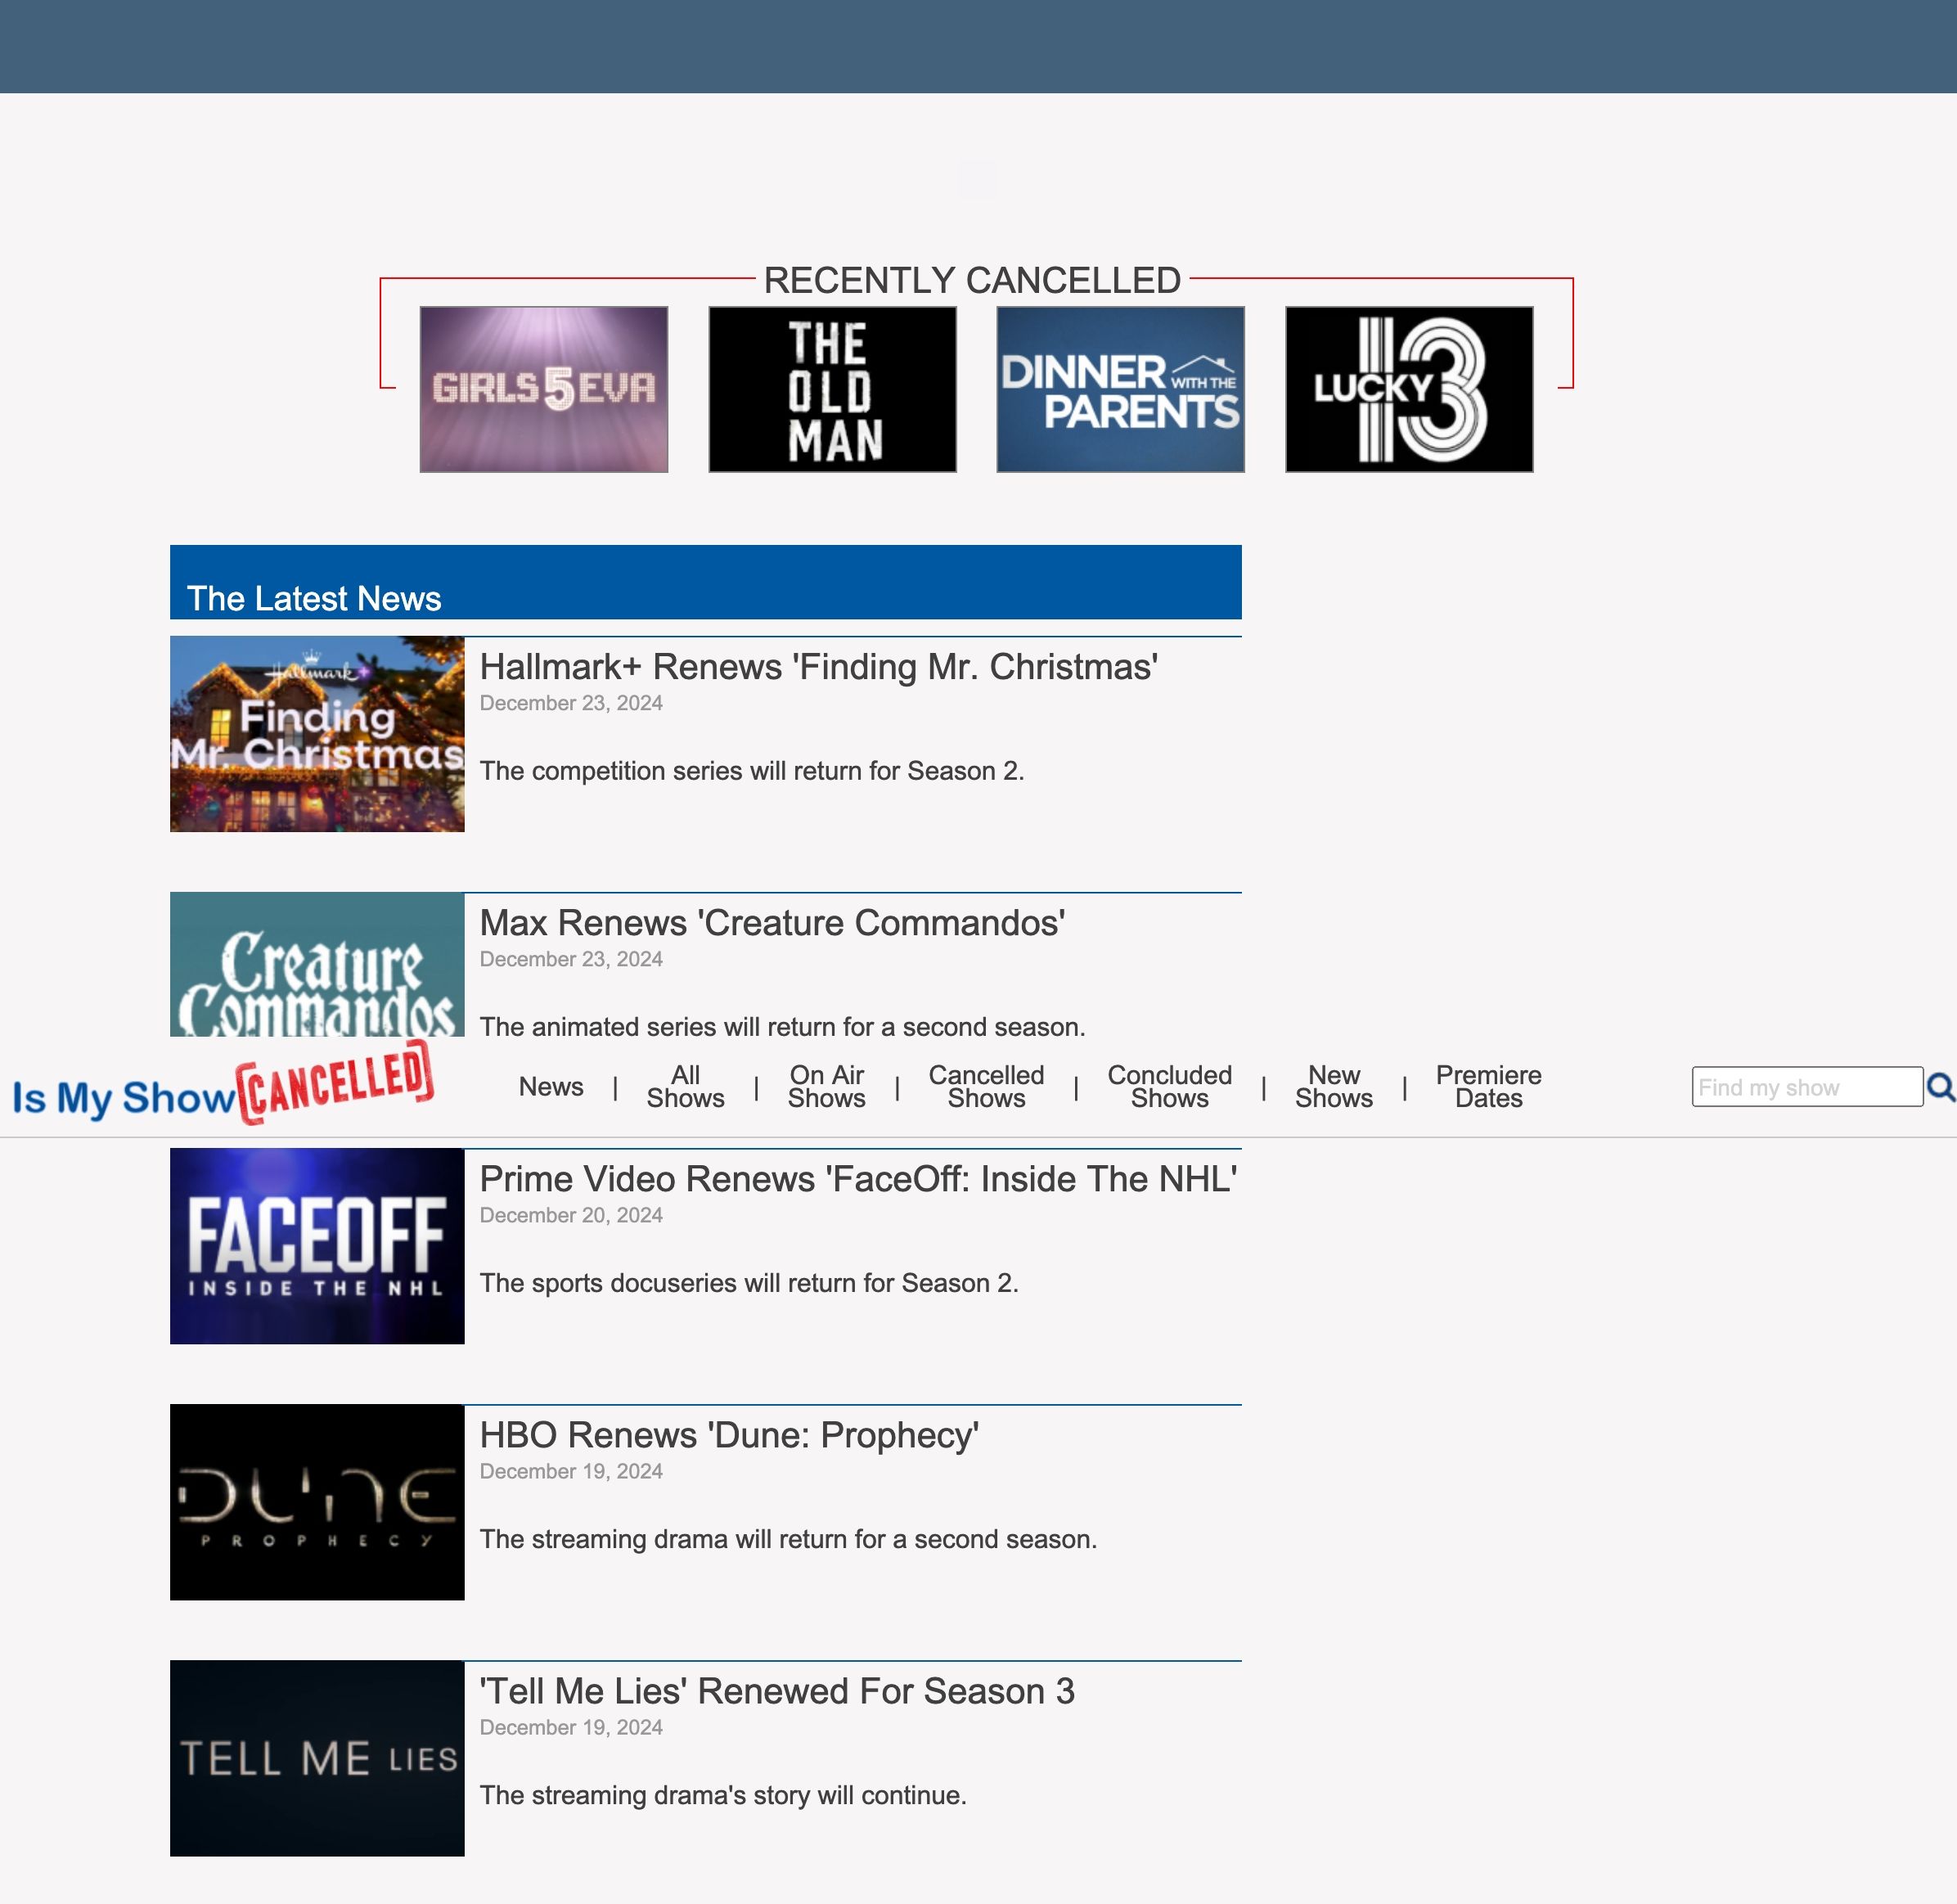1957x1904 pixels.
Task: Open the Girls5eva cancelled show thumbnail
Action: click(543, 389)
